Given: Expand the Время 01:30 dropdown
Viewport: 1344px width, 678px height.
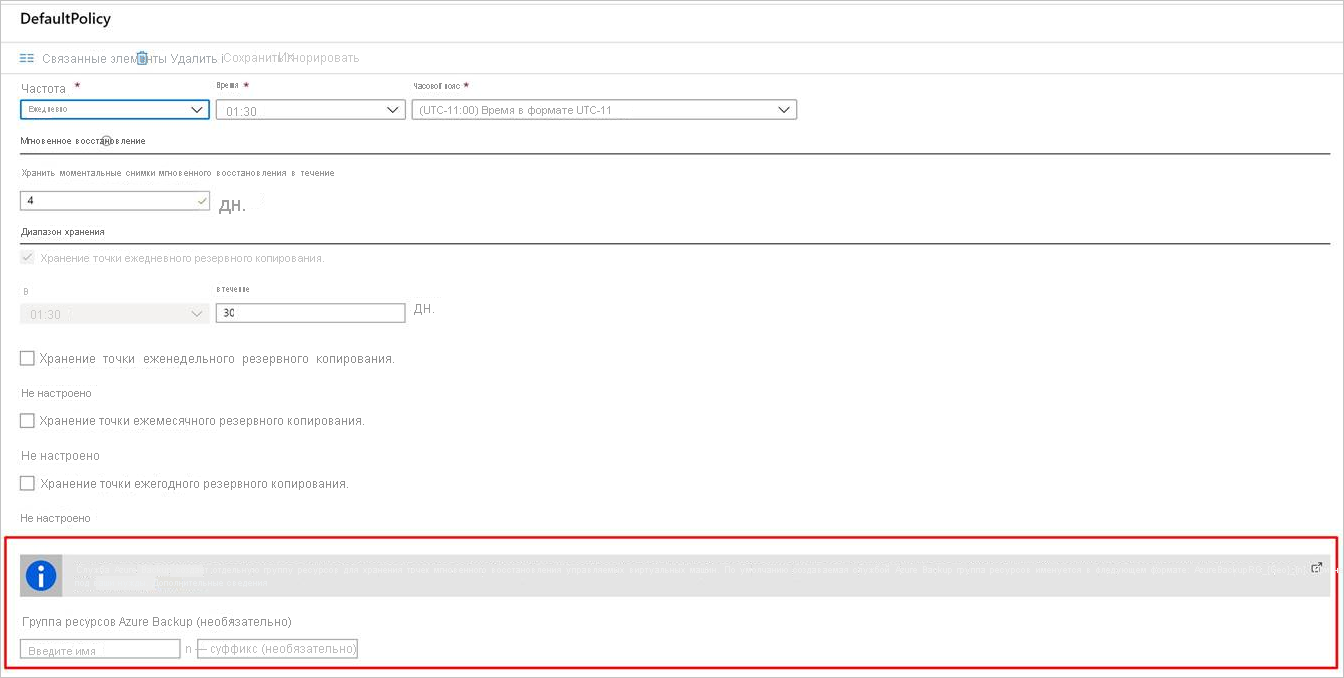Looking at the screenshot, I should coord(309,111).
